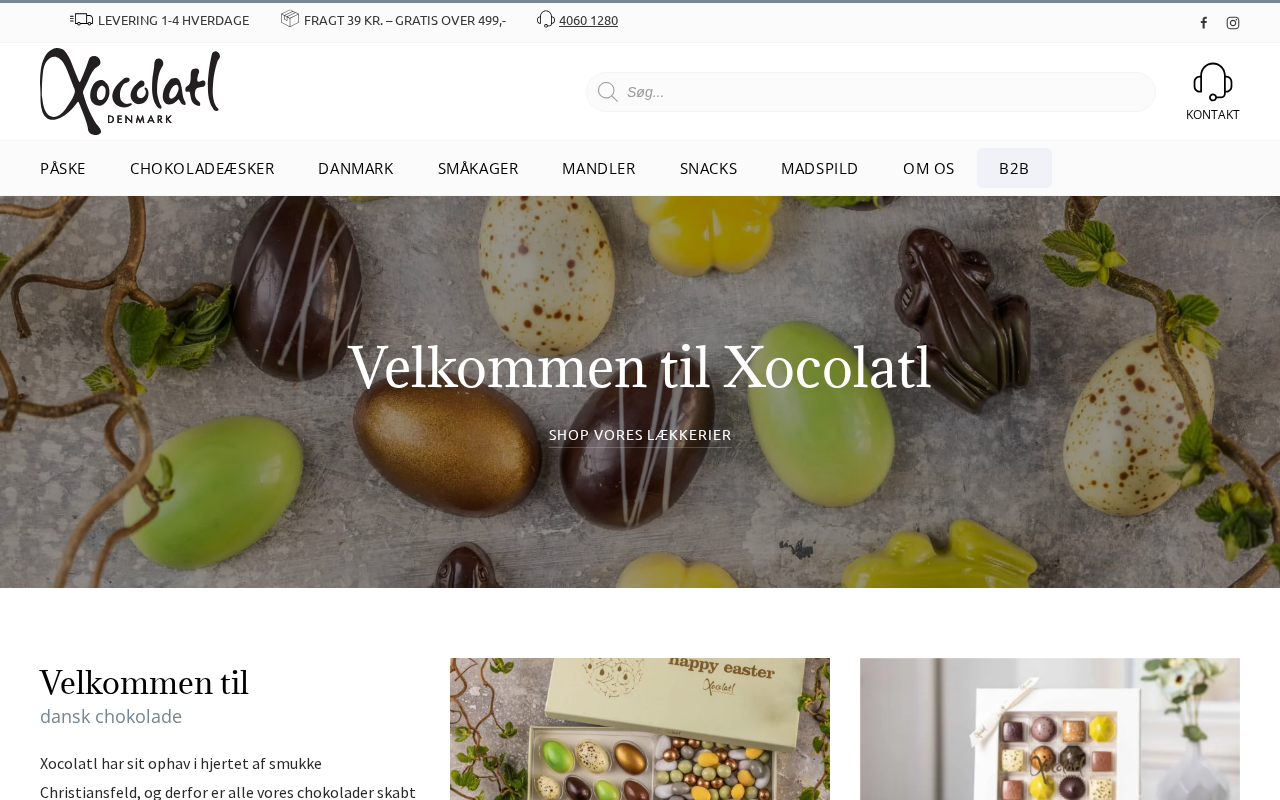Click the search magnifier icon

(x=607, y=92)
